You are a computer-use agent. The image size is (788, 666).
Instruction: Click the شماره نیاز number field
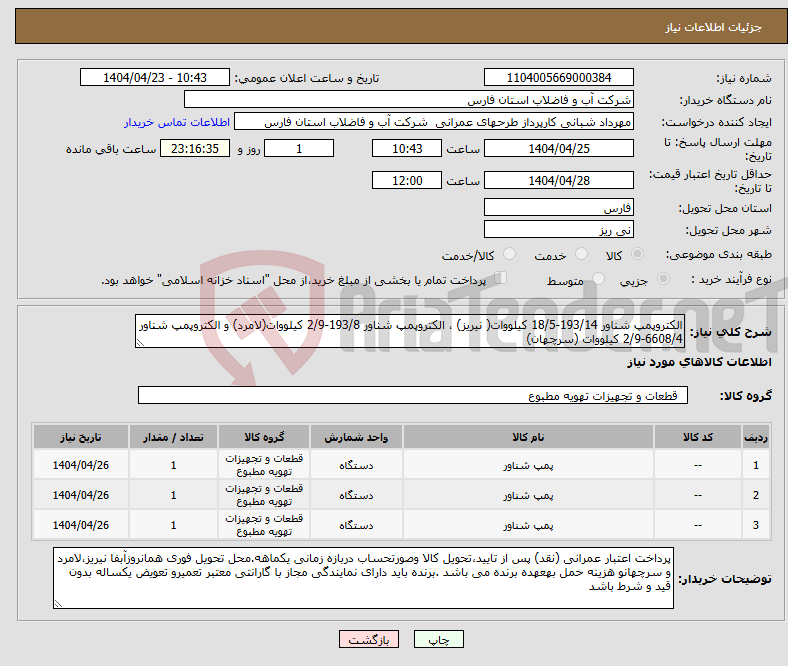click(x=558, y=77)
